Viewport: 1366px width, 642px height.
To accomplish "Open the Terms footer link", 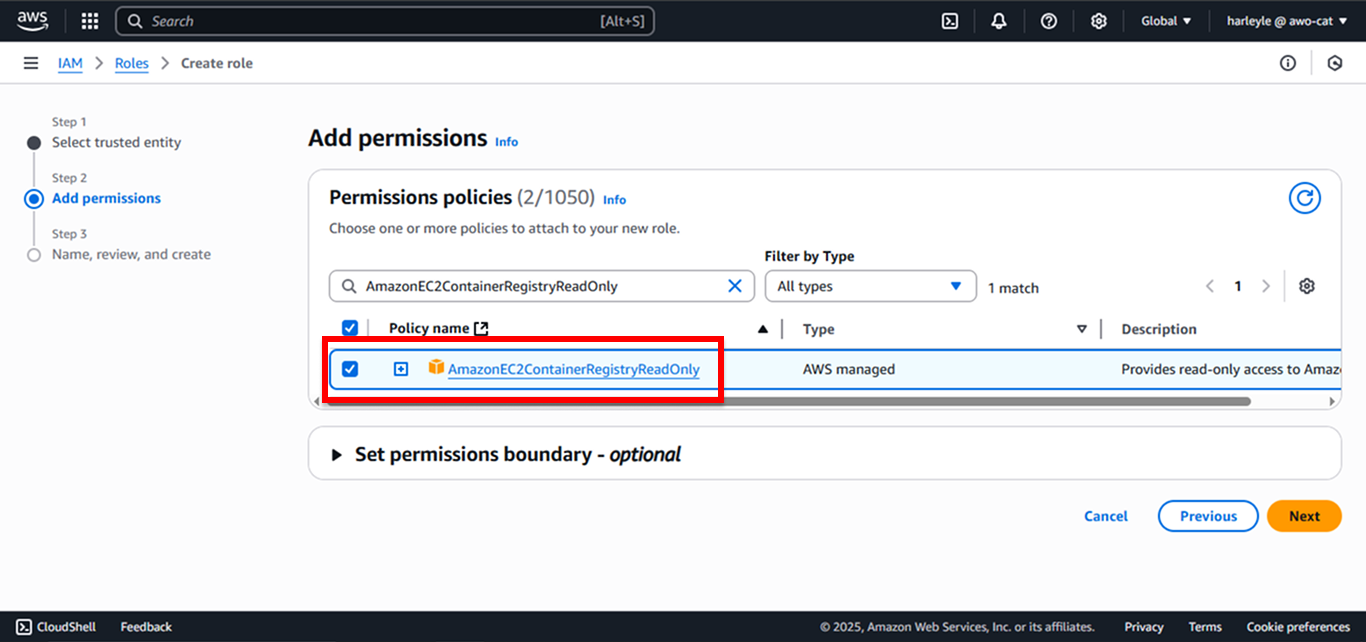I will point(1205,627).
